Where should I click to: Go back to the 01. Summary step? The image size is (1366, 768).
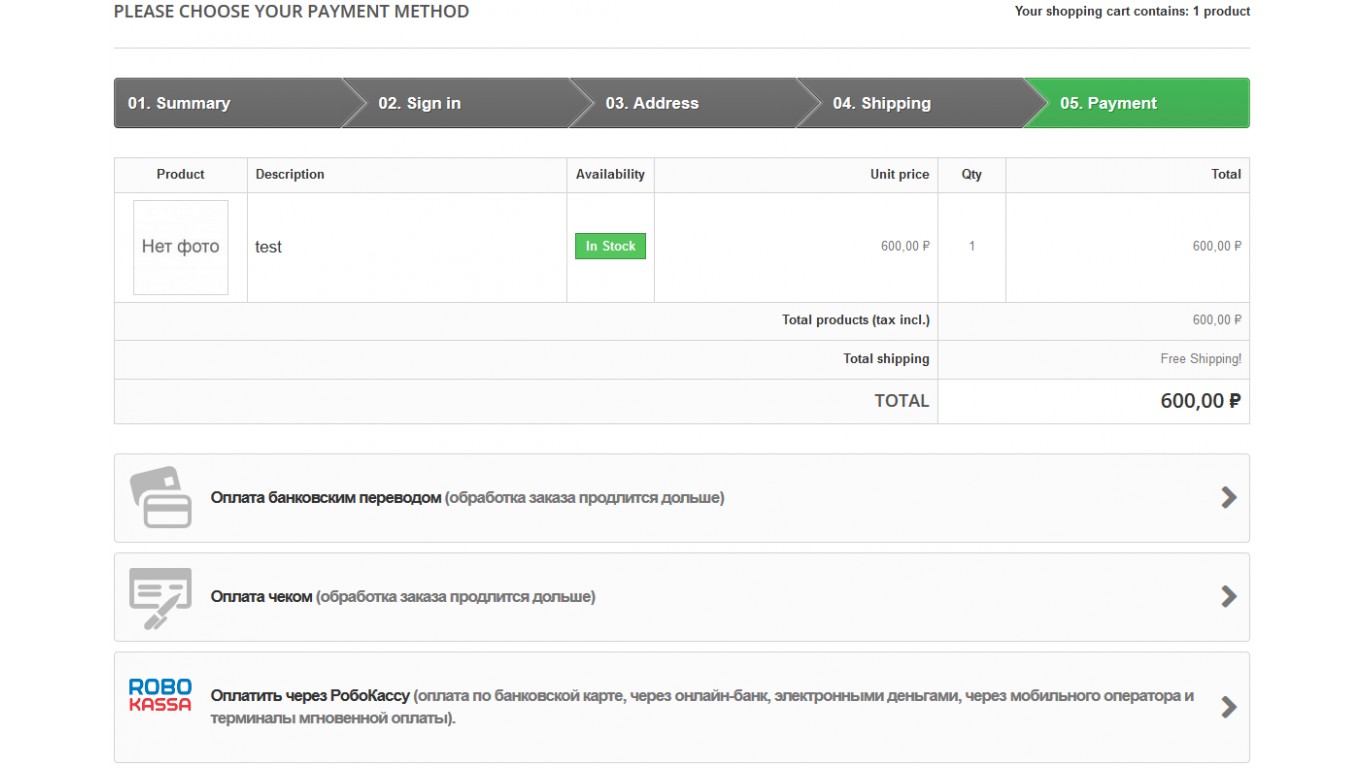point(179,103)
